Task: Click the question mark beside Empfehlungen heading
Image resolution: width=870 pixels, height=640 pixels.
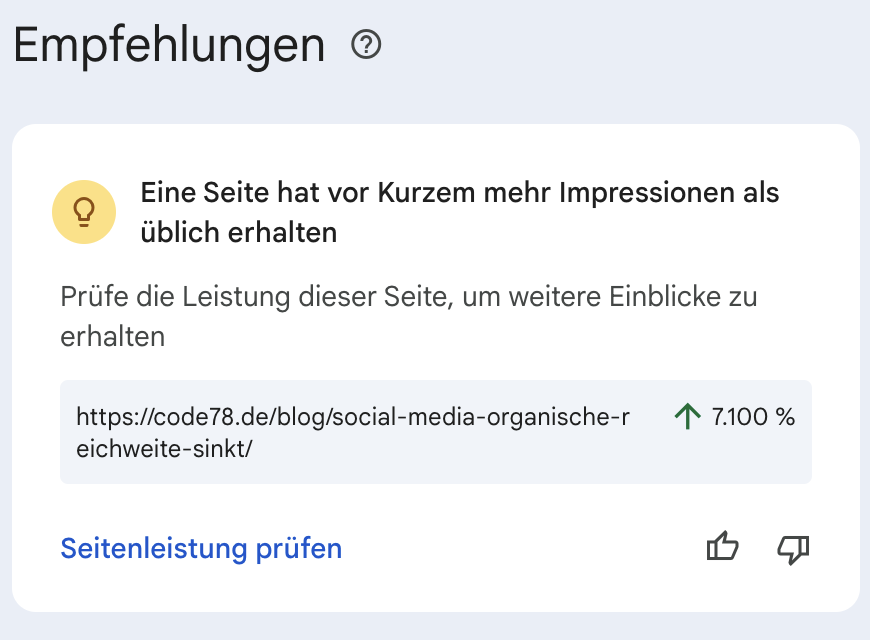Action: [x=368, y=44]
